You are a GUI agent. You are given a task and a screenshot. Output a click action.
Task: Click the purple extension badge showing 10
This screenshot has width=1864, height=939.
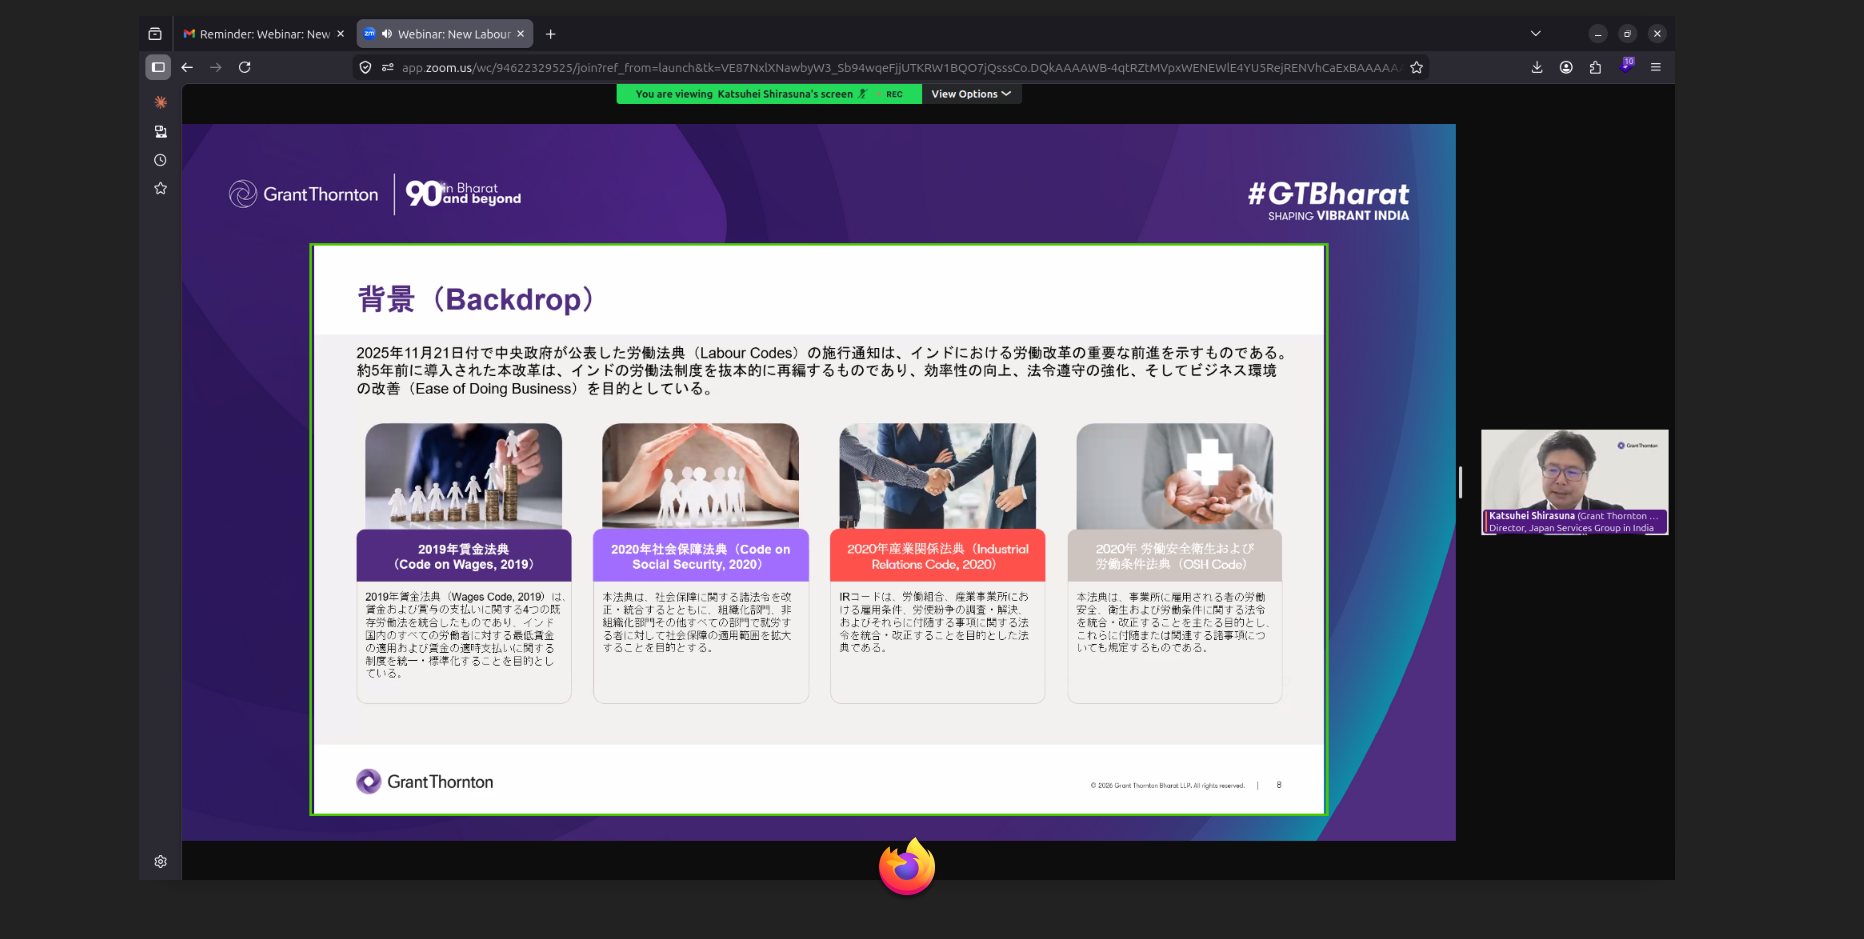pos(1626,66)
